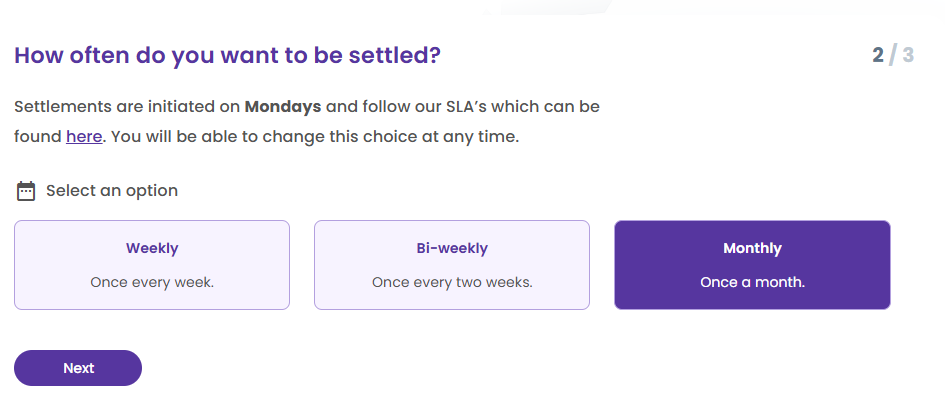945x397 pixels.
Task: Click the "Once every week." description
Action: [152, 282]
